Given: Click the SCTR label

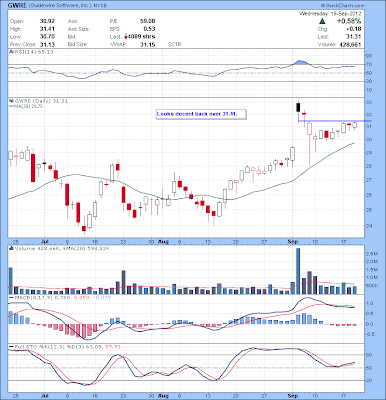Looking at the screenshot, I should pos(174,44).
